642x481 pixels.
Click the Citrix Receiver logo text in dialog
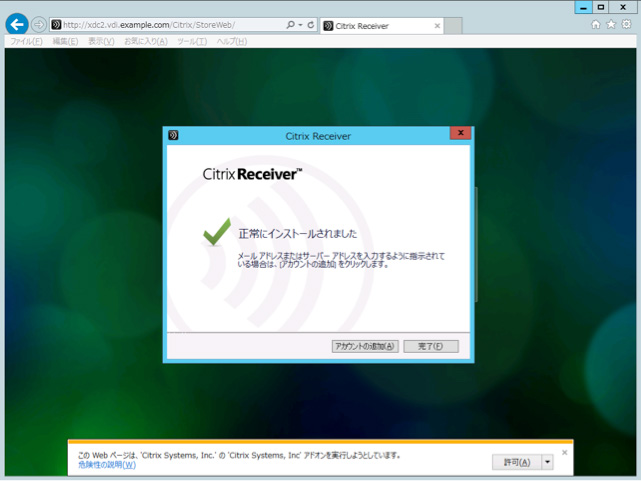(x=252, y=174)
